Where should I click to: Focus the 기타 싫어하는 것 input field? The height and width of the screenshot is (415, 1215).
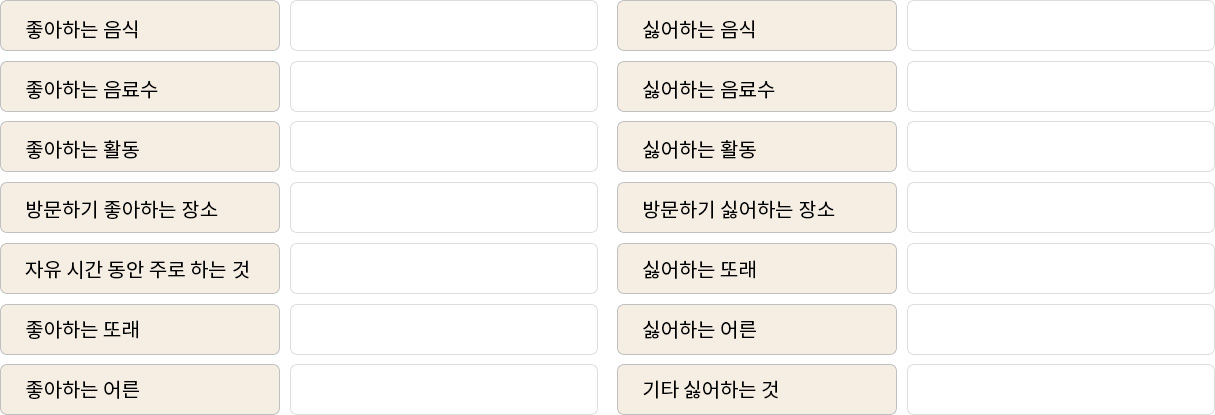(x=1061, y=389)
